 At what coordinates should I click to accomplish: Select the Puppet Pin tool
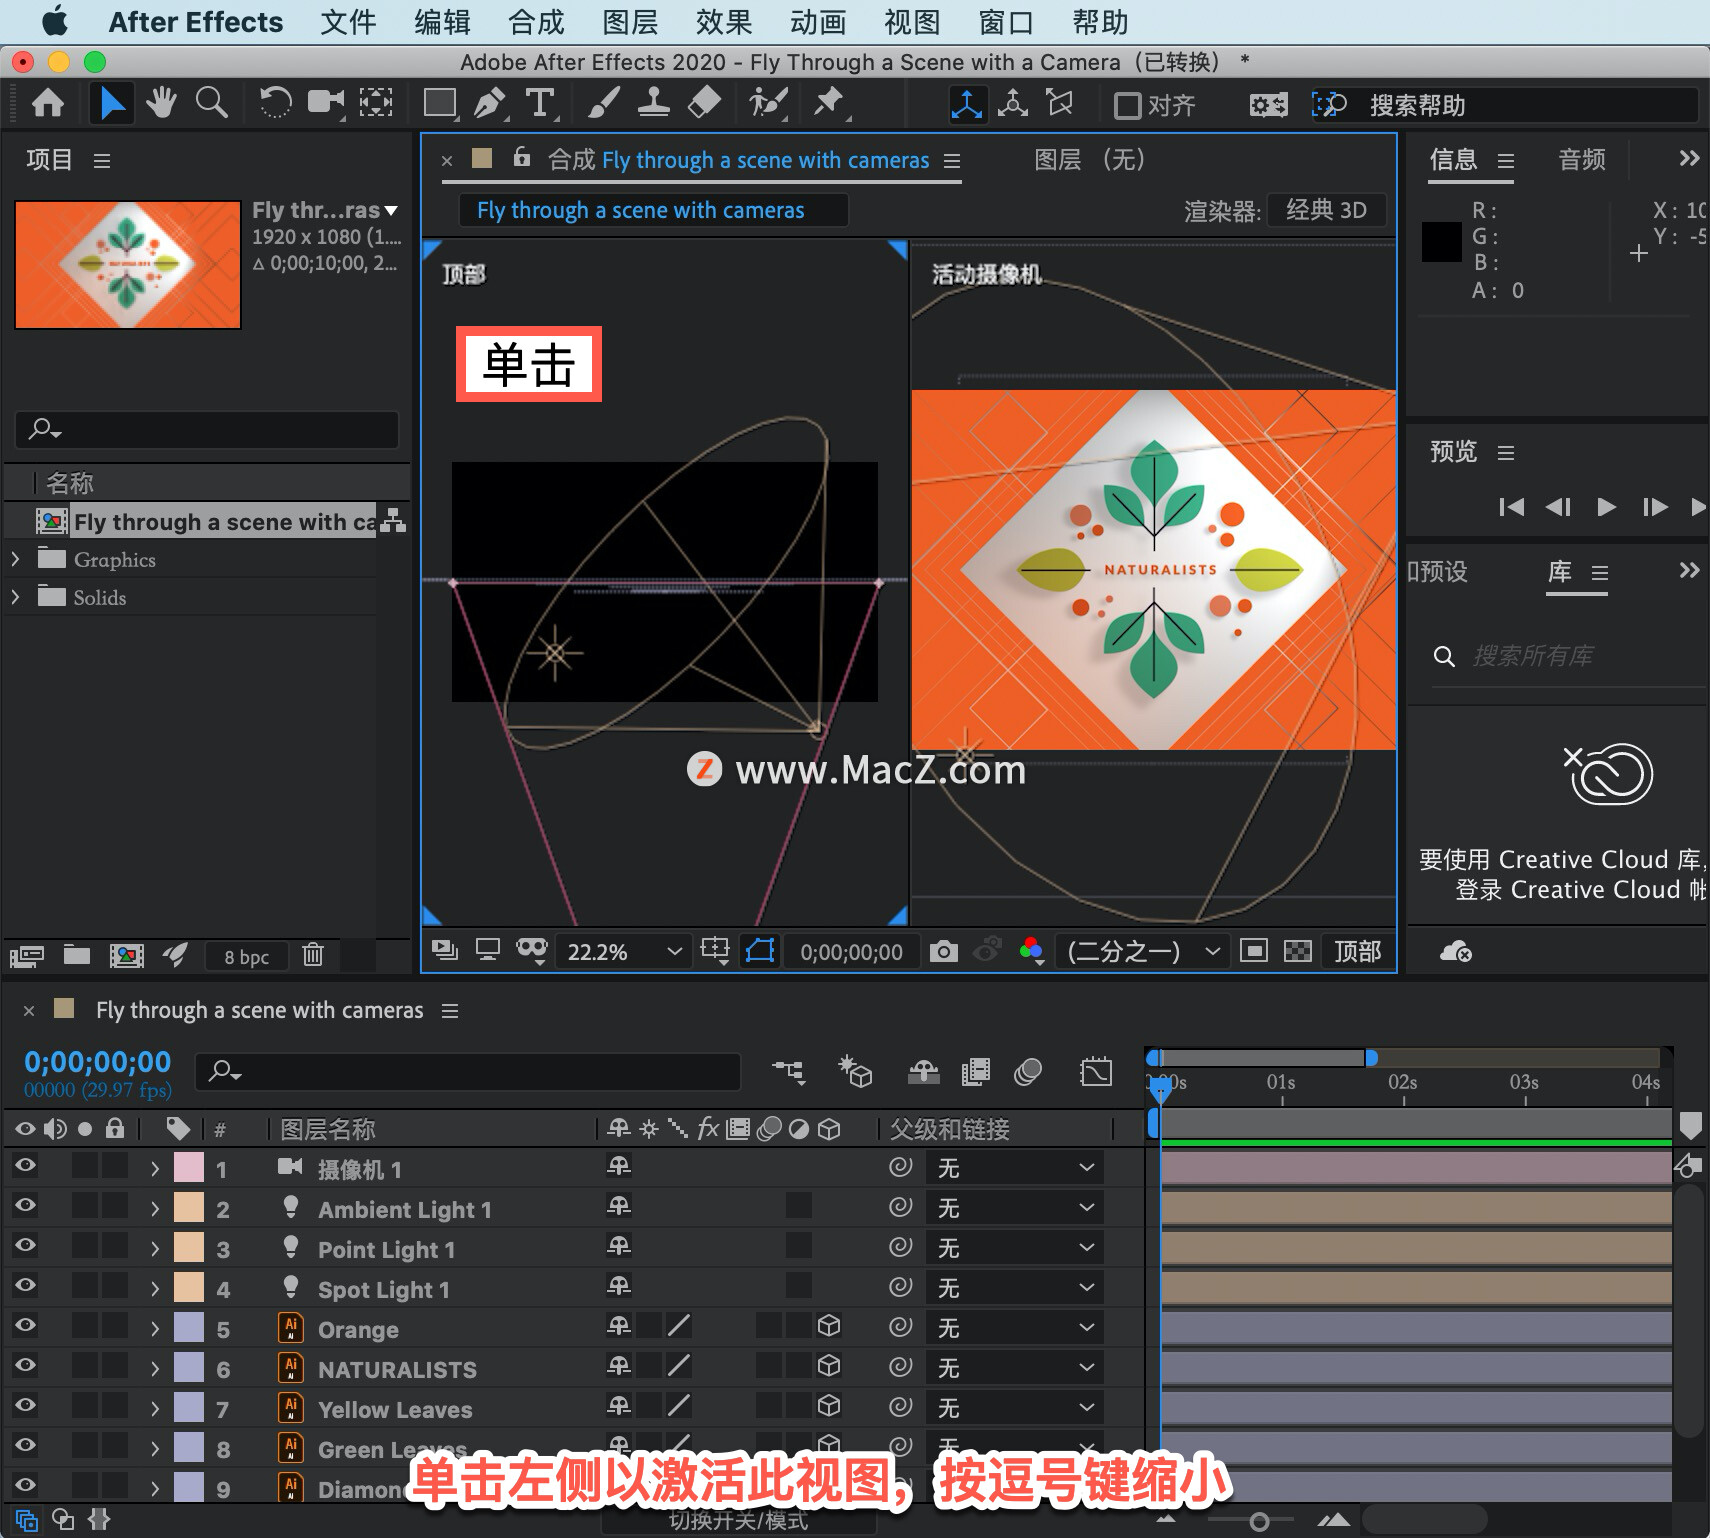pyautogui.click(x=829, y=103)
